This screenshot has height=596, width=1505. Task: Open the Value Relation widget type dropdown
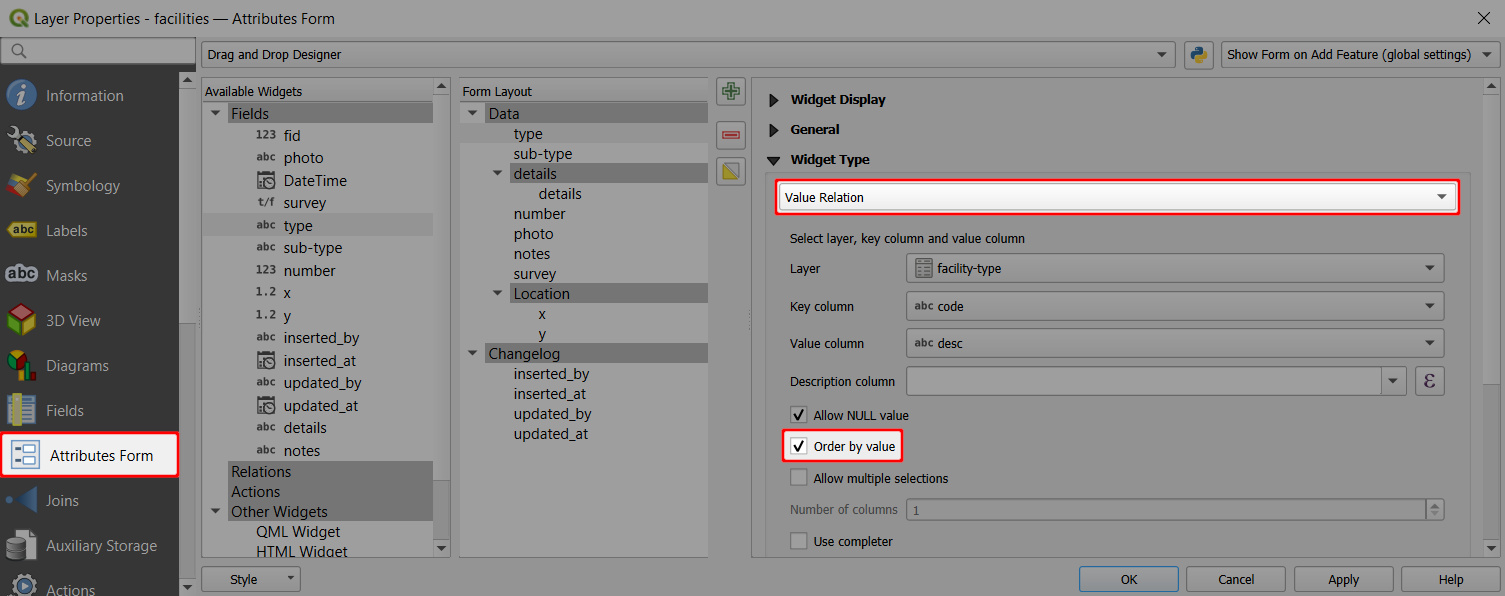pyautogui.click(x=1117, y=197)
